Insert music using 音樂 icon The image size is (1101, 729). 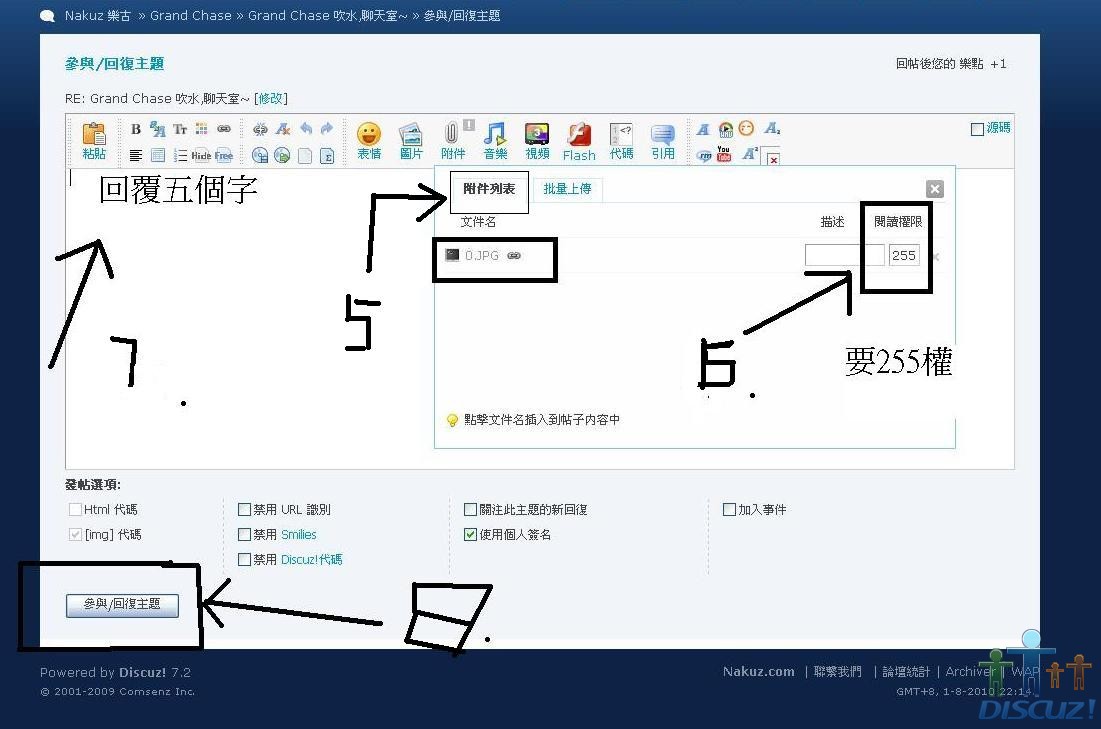(x=495, y=140)
